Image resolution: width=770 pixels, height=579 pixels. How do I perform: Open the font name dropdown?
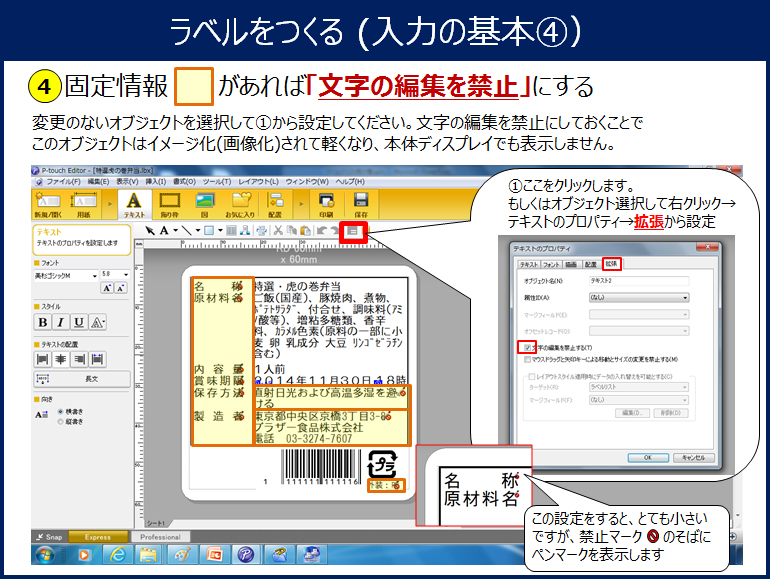(x=94, y=276)
